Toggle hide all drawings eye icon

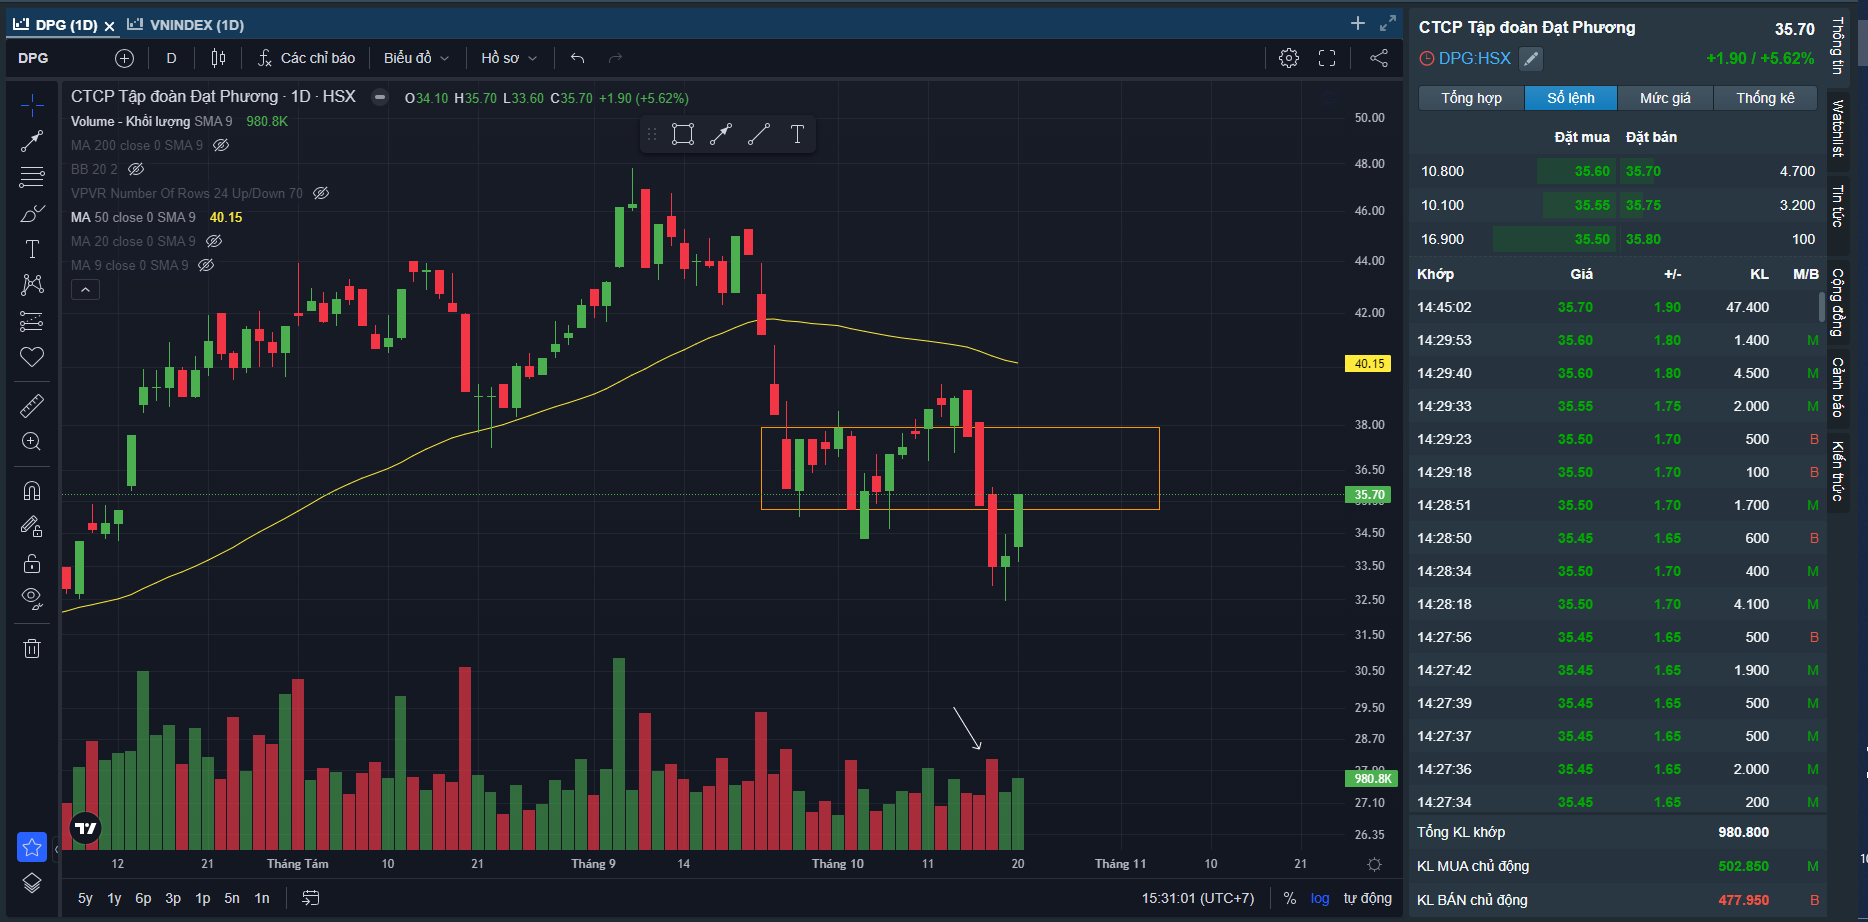(32, 599)
